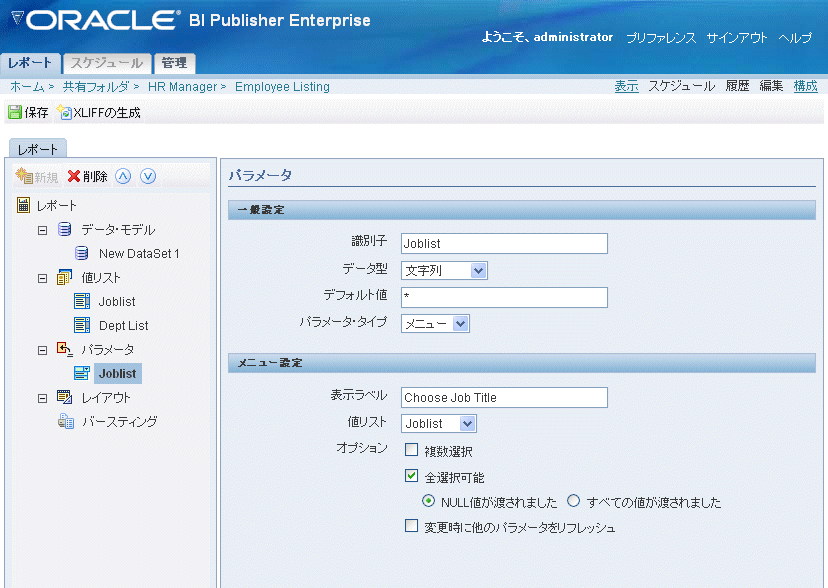The height and width of the screenshot is (588, 828).
Task: Check 変更時に他のパラメータをリフレッシュ option
Action: [411, 526]
